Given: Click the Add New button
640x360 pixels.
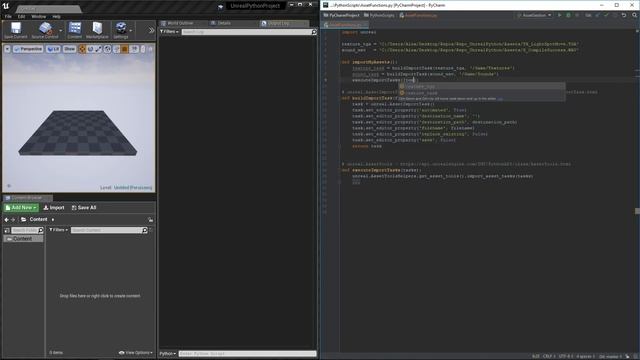Looking at the screenshot, I should (21, 207).
